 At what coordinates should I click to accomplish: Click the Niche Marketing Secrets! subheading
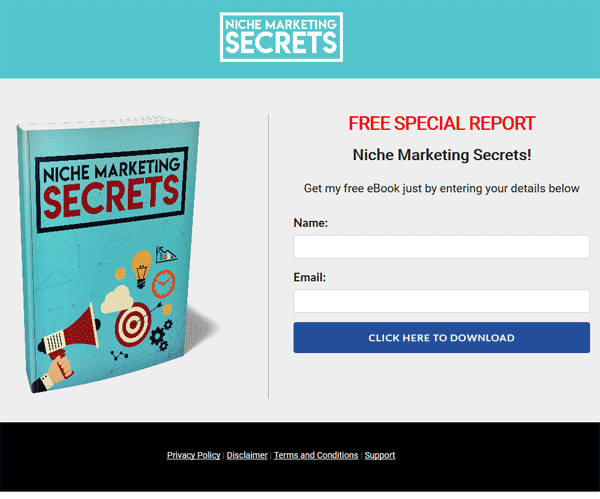pos(442,155)
